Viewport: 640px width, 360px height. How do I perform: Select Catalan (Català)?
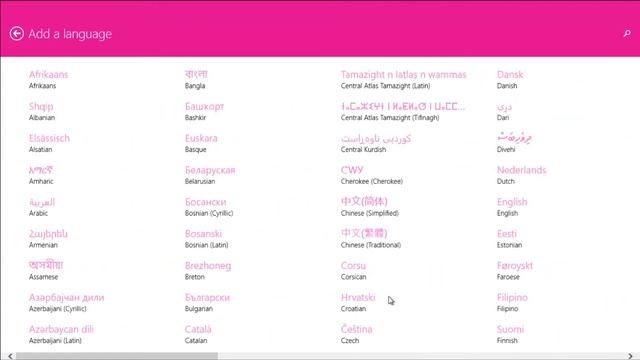pos(198,334)
